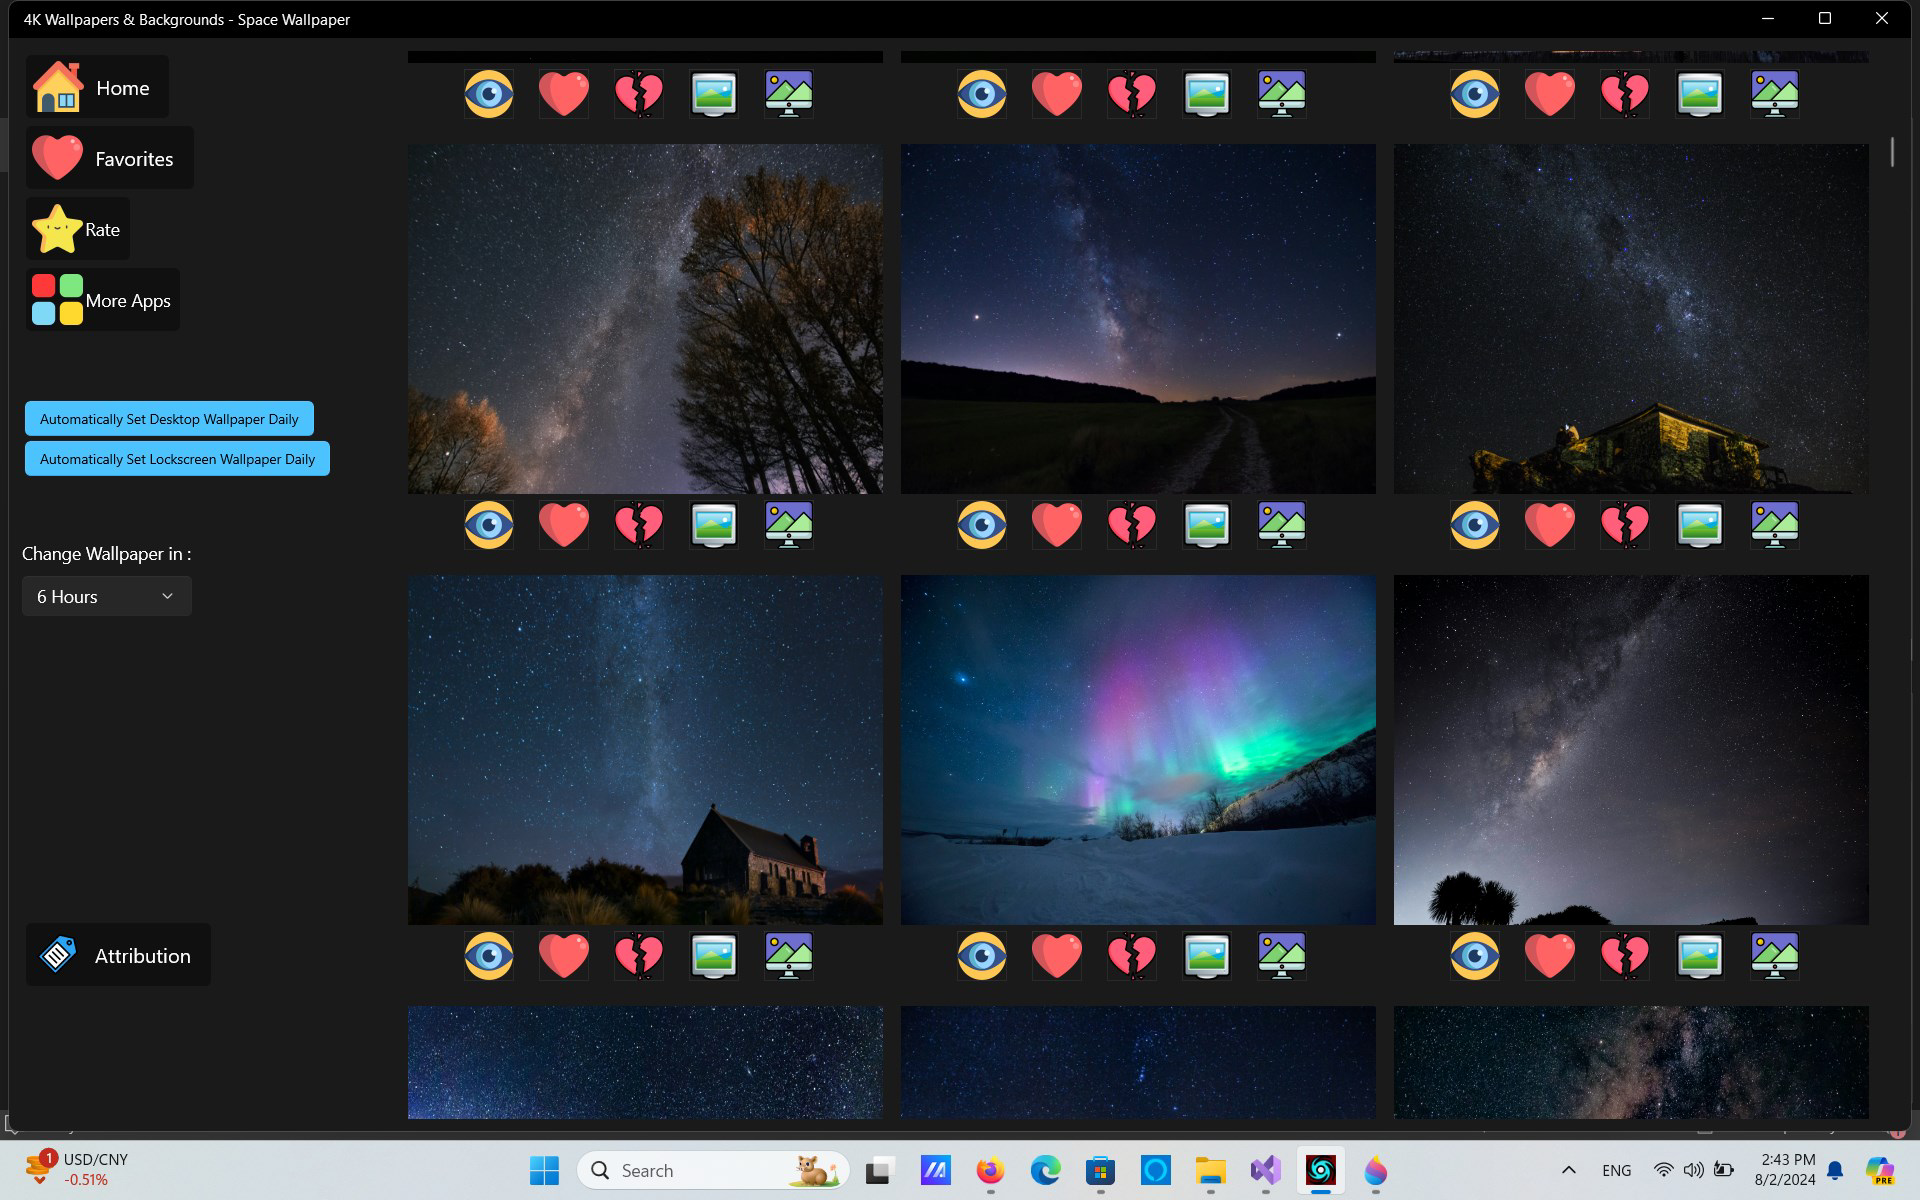Click broken heart under aurora wallpaper

click(1132, 956)
